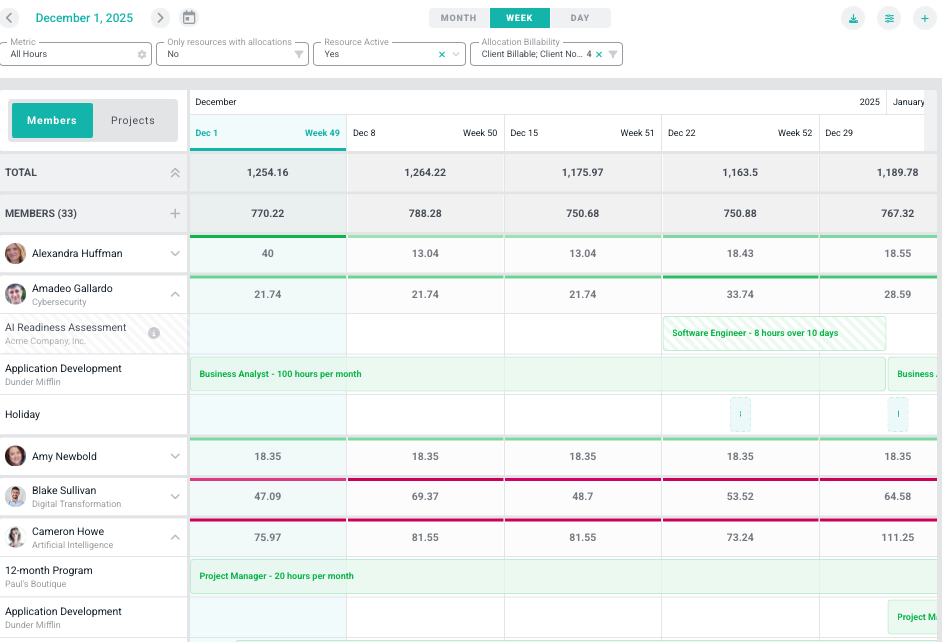This screenshot has height=642, width=942.
Task: Collapse the TOTAL row with double chevron
Action: click(175, 173)
